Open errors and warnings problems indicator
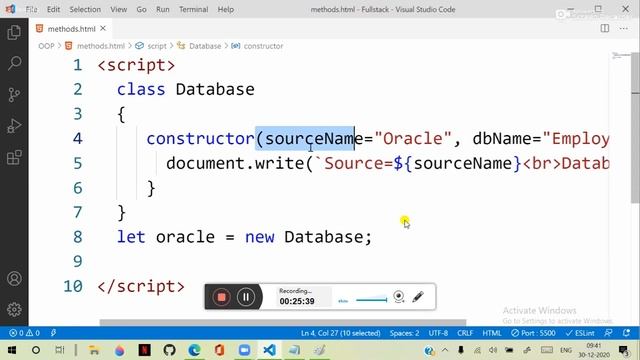This screenshot has width=640, height=360. click(24, 333)
